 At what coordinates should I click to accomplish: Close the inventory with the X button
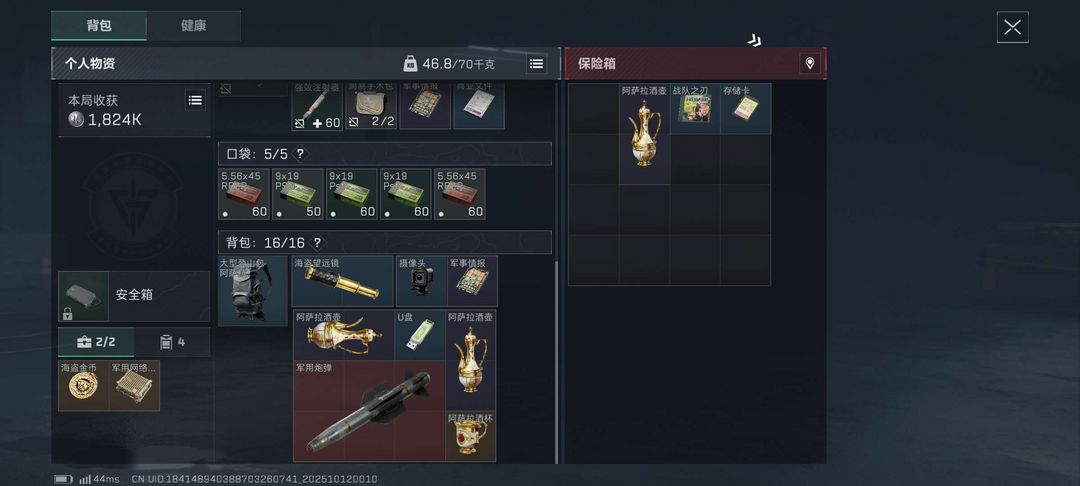(x=1012, y=28)
